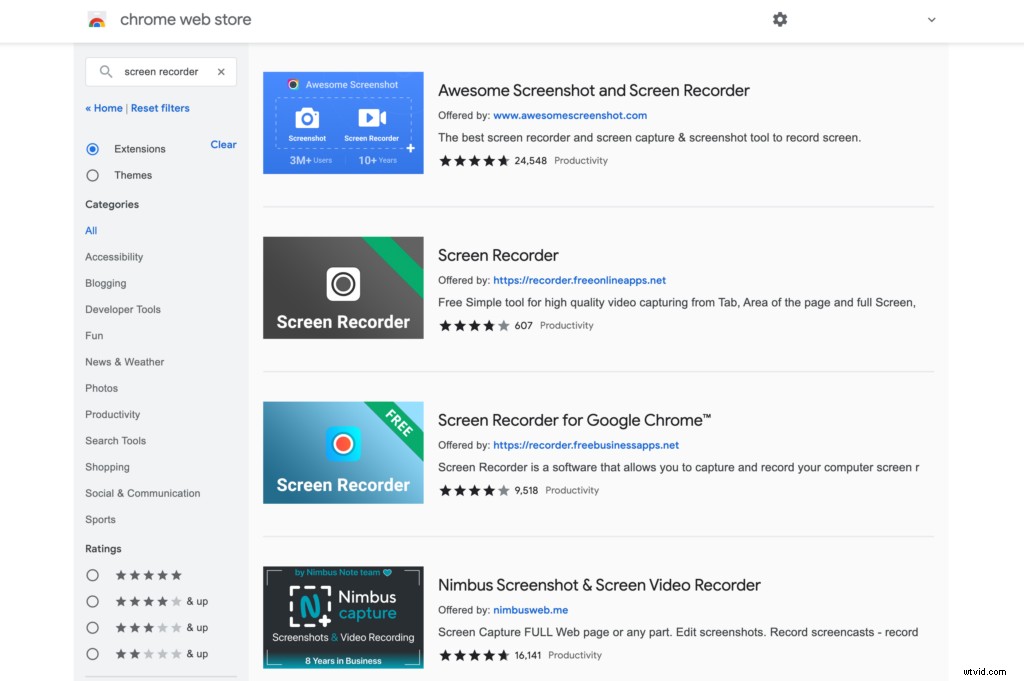Select the Themes radio button
Screen dimensions: 1024x681
pyautogui.click(x=92, y=174)
